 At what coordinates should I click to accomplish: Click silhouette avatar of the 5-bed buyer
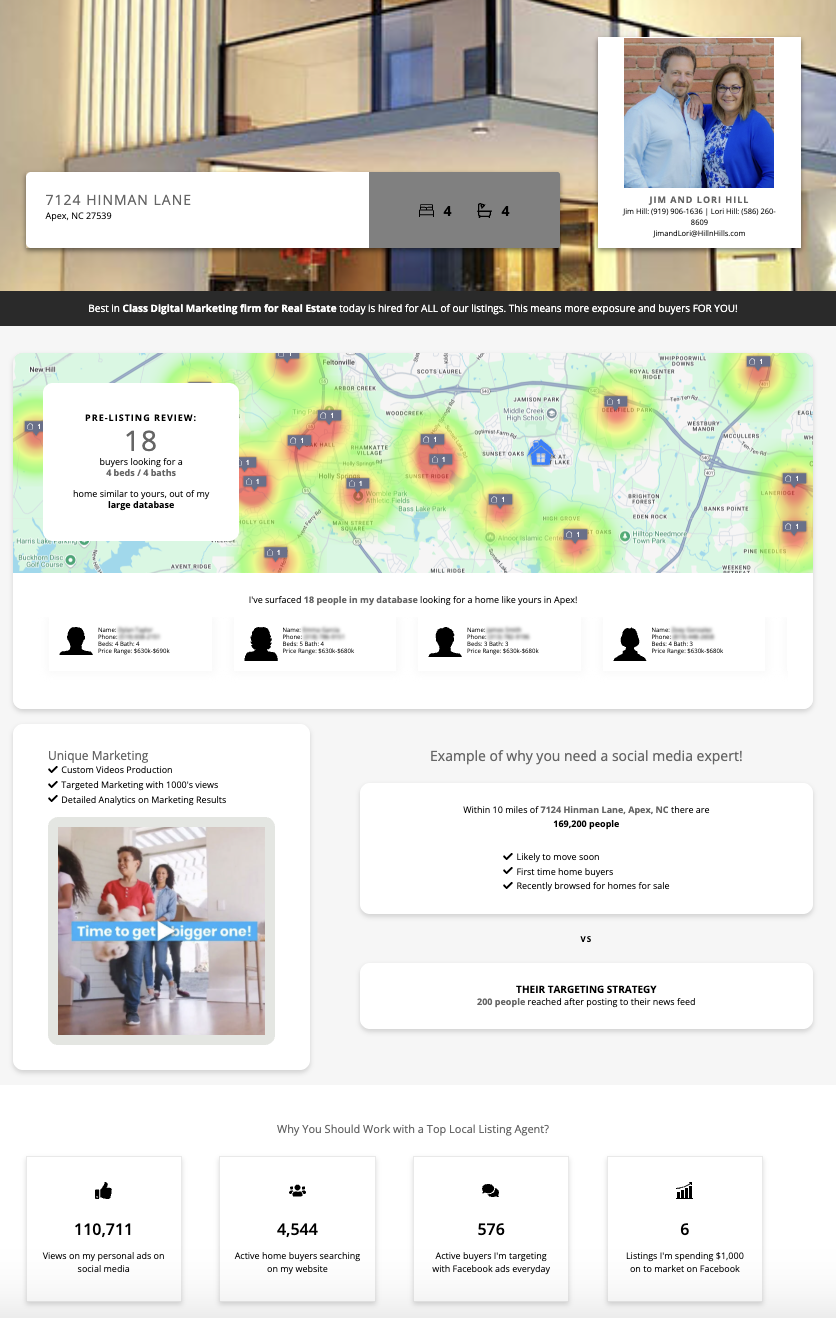[x=260, y=643]
